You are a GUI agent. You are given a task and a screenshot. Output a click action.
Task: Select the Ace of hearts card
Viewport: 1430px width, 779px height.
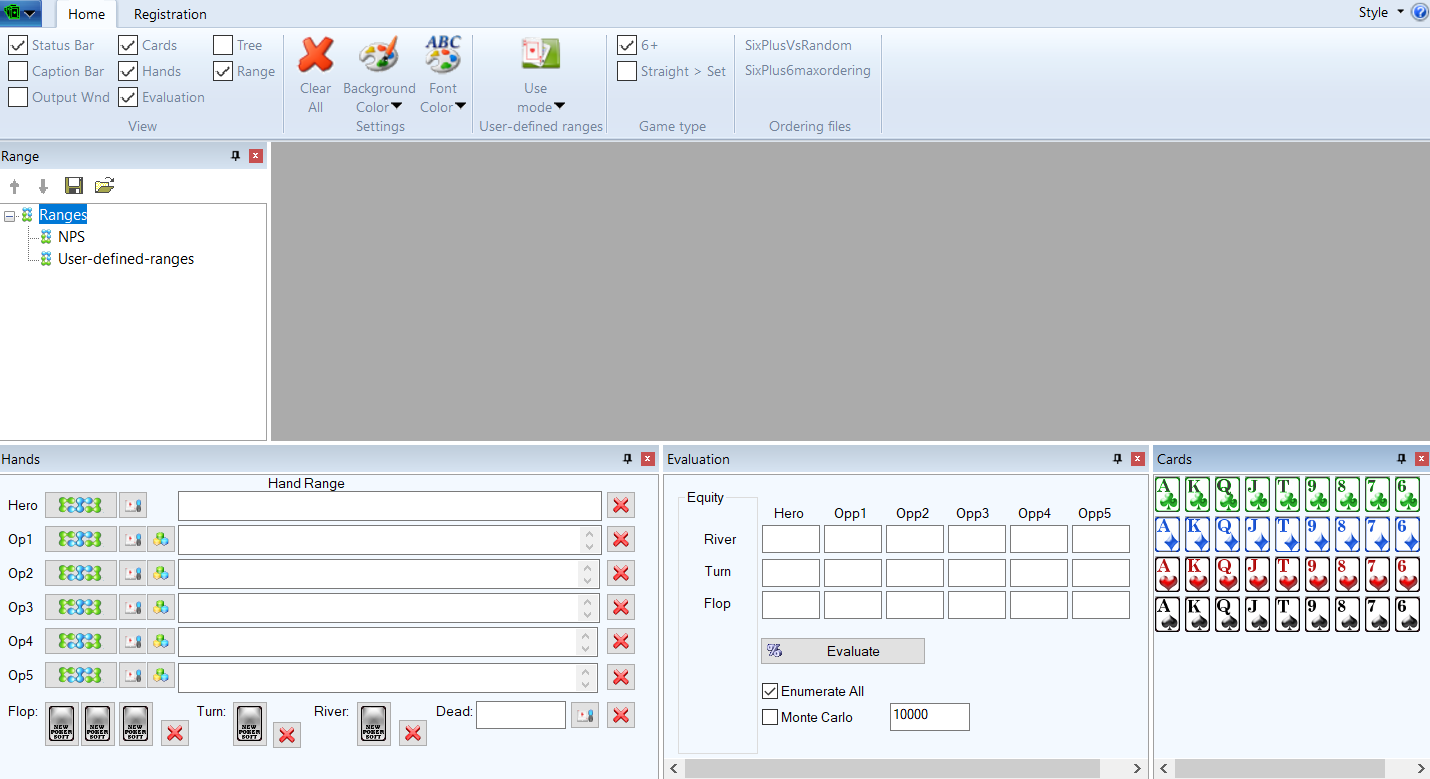tap(1168, 575)
